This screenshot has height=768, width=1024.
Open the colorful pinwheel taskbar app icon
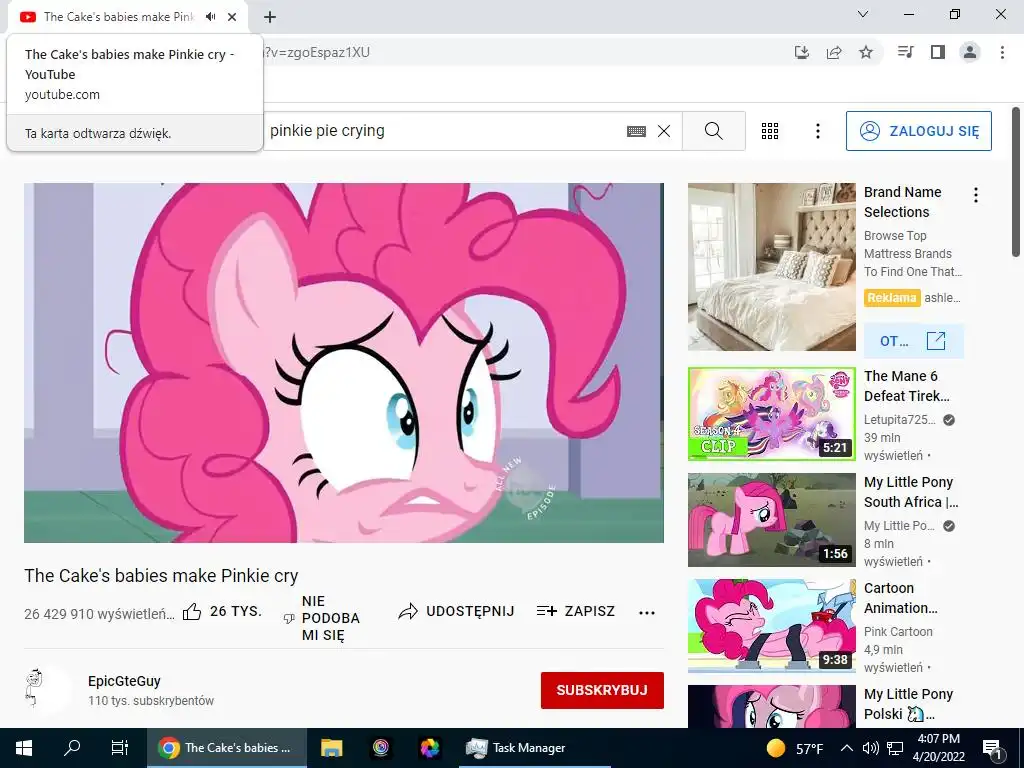point(430,748)
